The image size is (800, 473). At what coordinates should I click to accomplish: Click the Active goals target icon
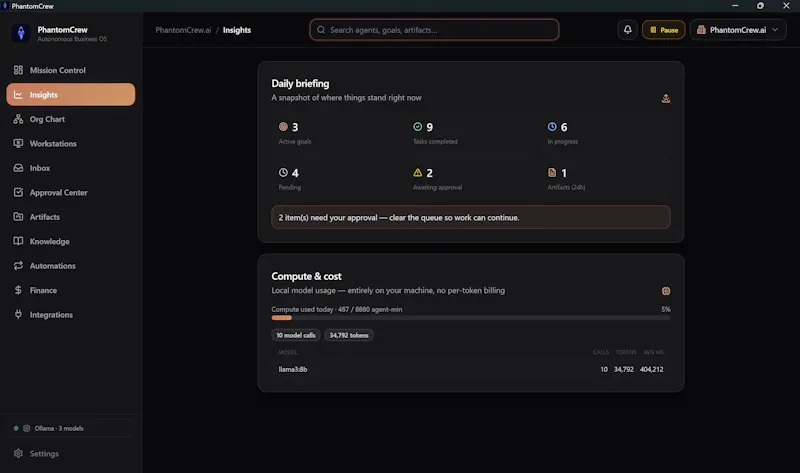click(x=283, y=127)
